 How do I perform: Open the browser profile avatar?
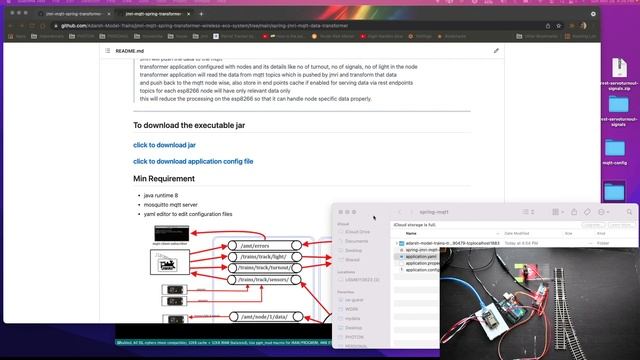[584, 26]
